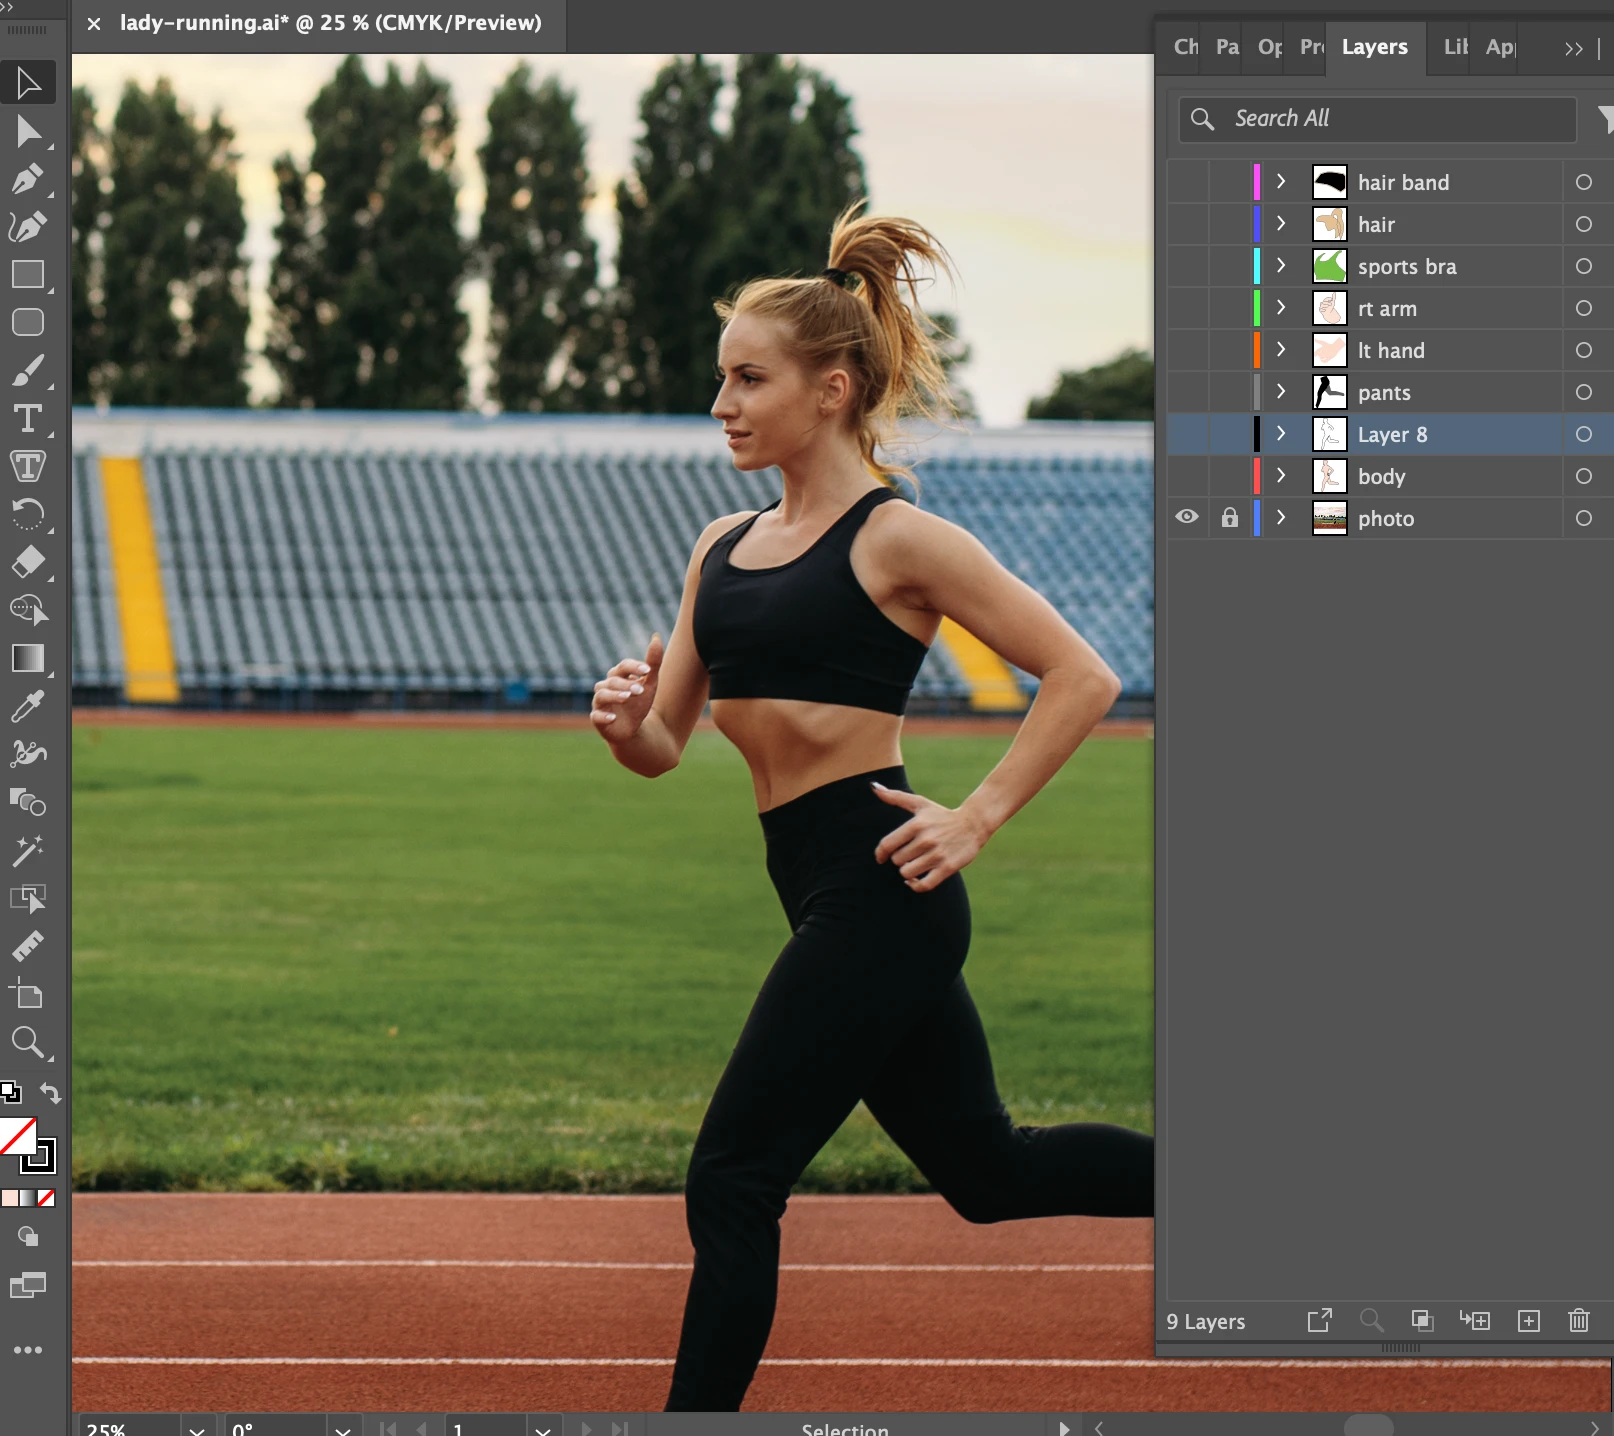Select the Touch Type tool
1614x1436 pixels.
tap(28, 466)
